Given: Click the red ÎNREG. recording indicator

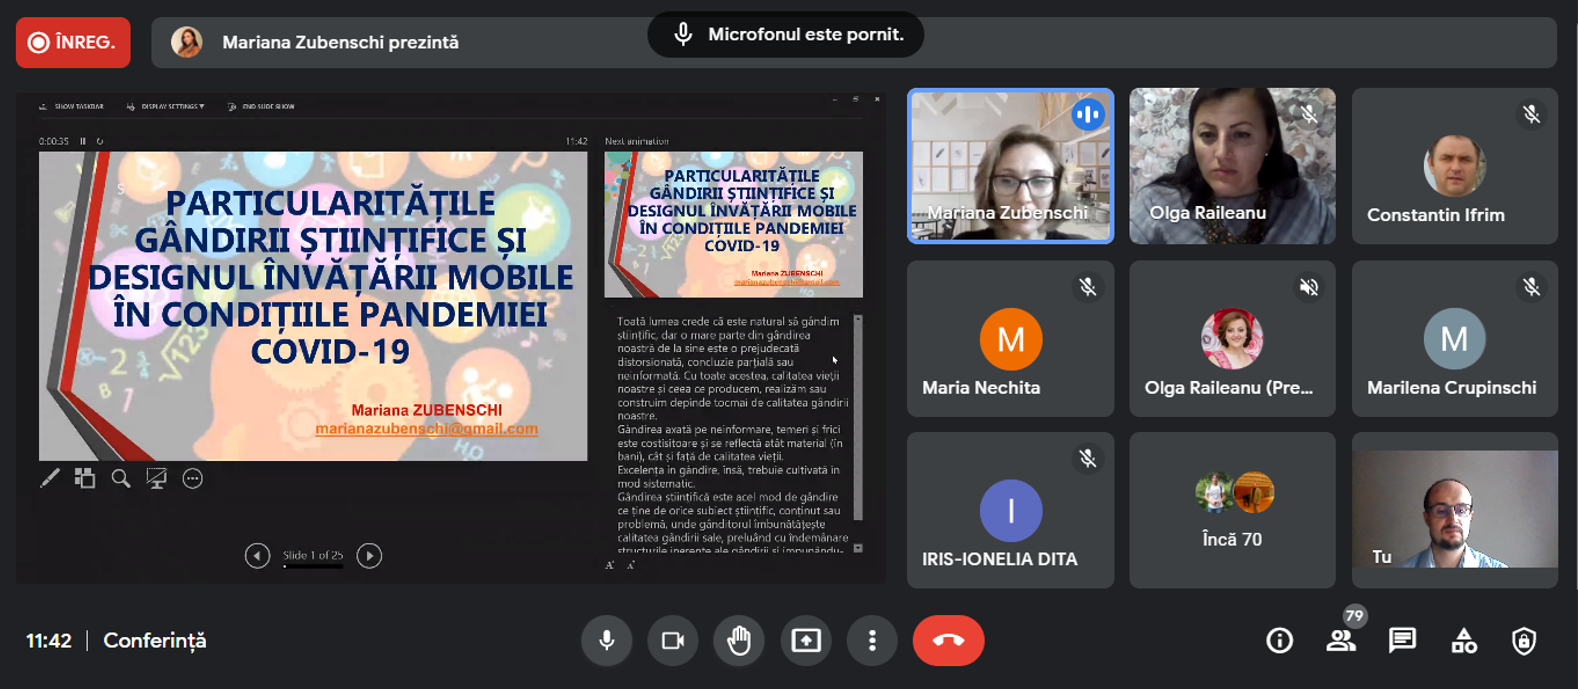Looking at the screenshot, I should [x=73, y=43].
